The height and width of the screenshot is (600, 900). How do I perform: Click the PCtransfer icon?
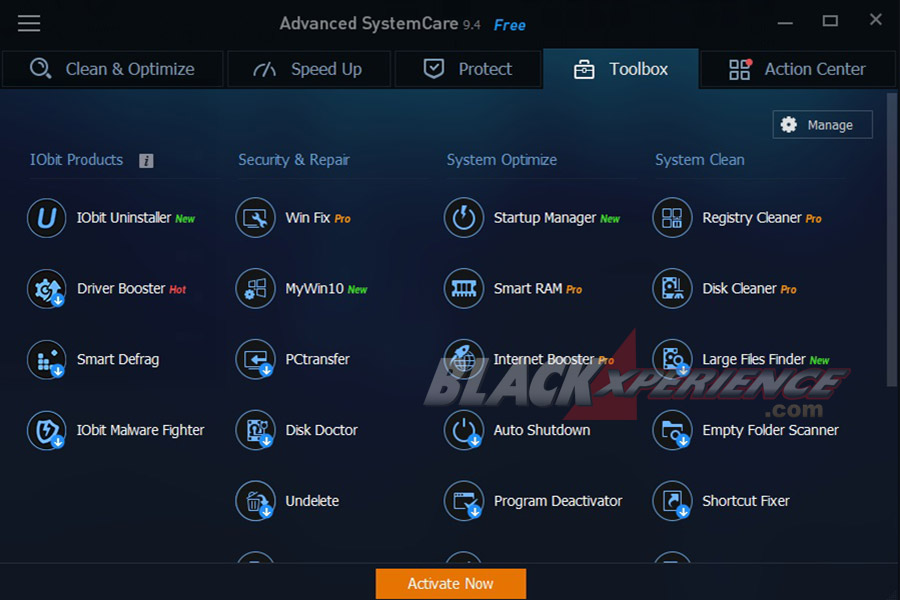click(255, 359)
